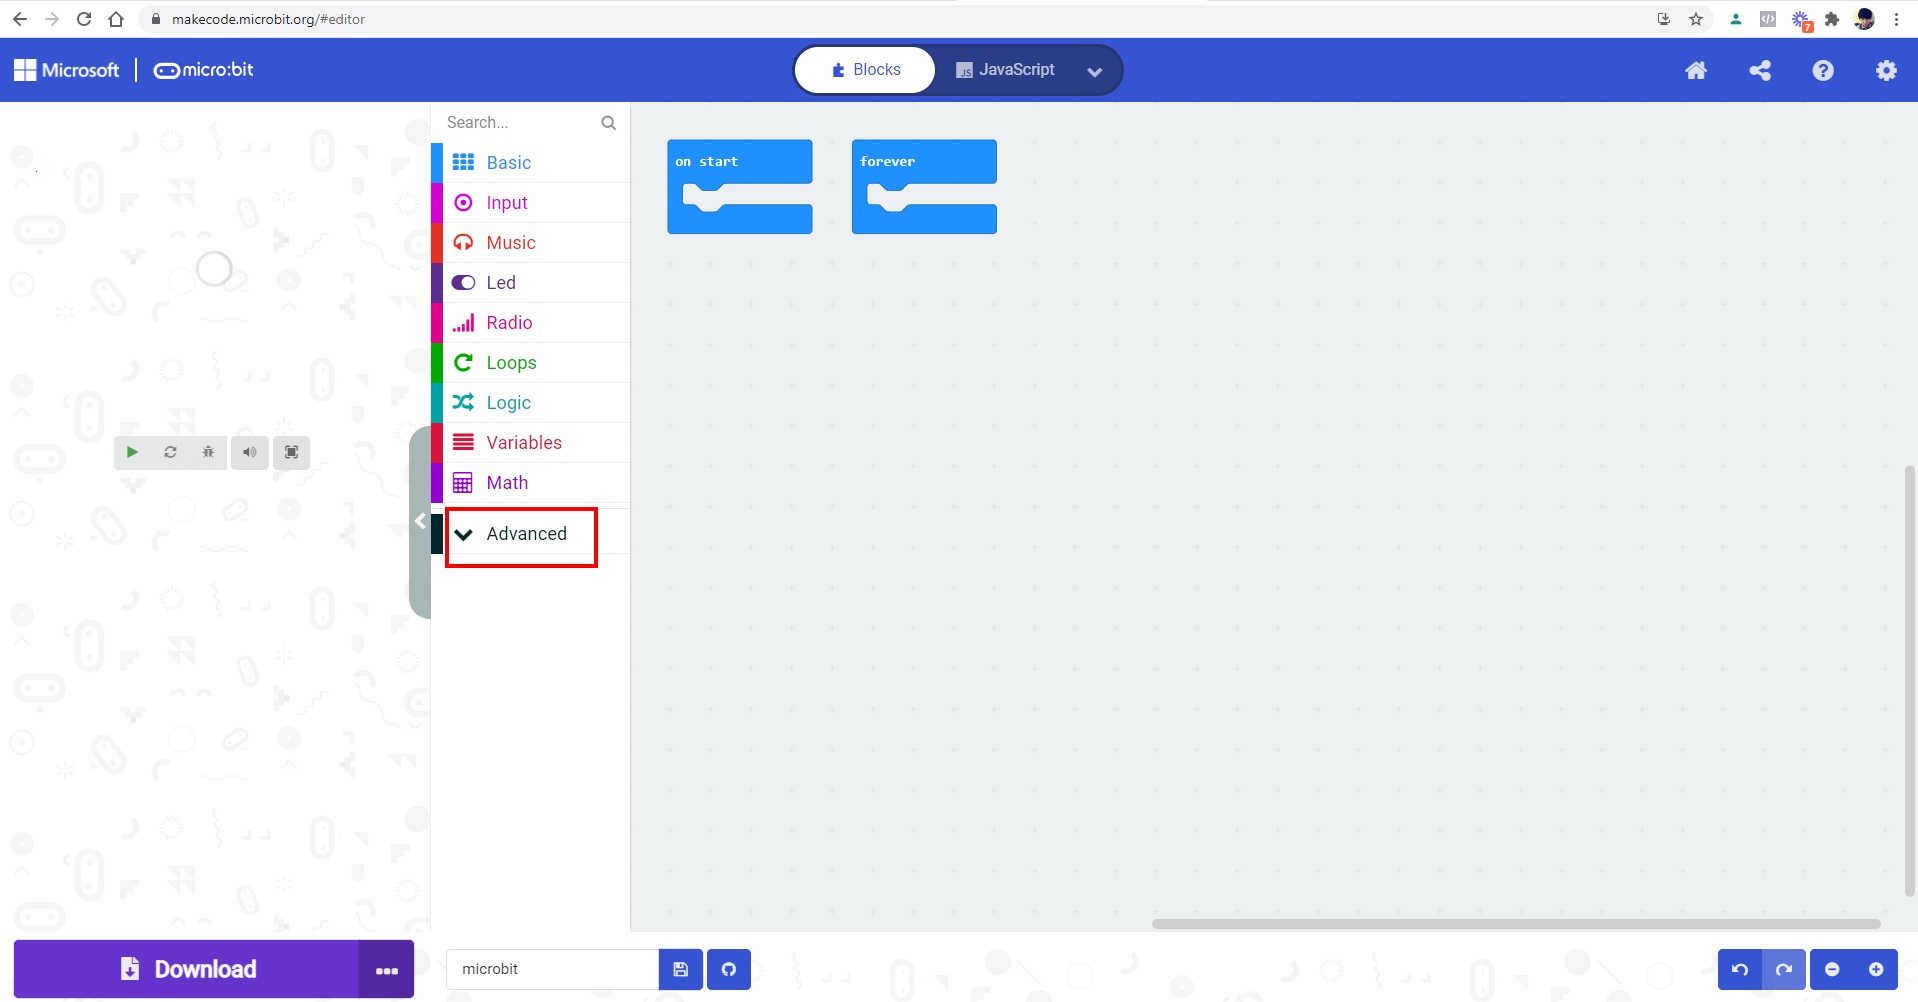Open the Home page icon
1918x1002 pixels.
click(x=1696, y=70)
